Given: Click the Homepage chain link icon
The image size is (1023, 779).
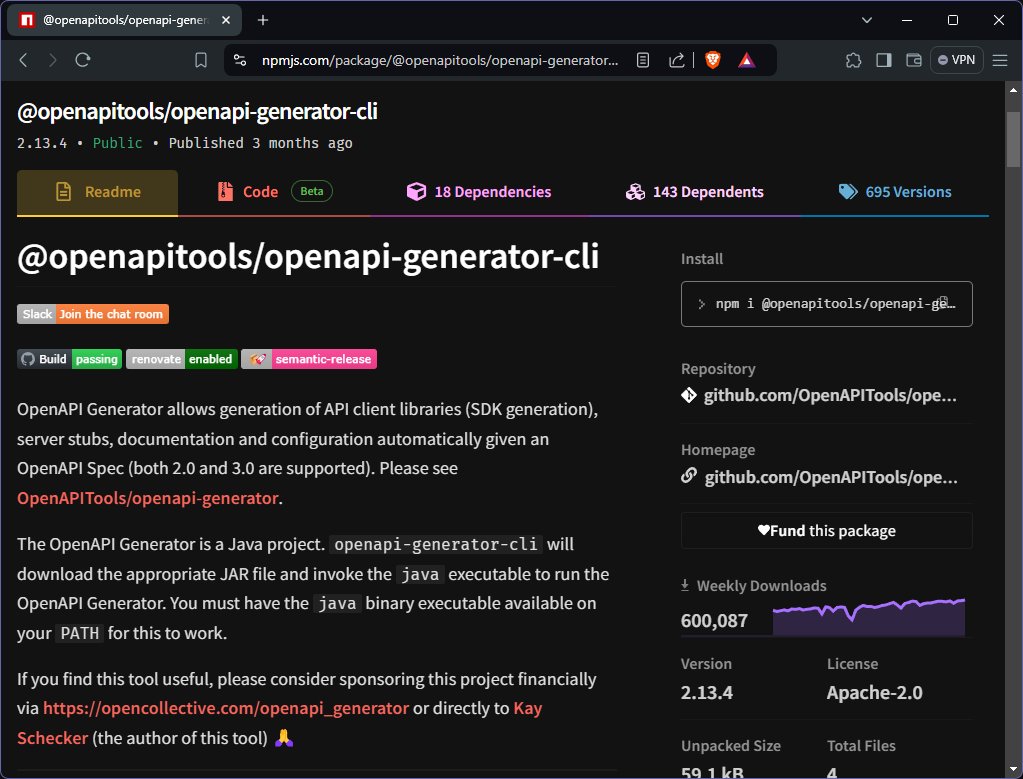Looking at the screenshot, I should tap(689, 476).
